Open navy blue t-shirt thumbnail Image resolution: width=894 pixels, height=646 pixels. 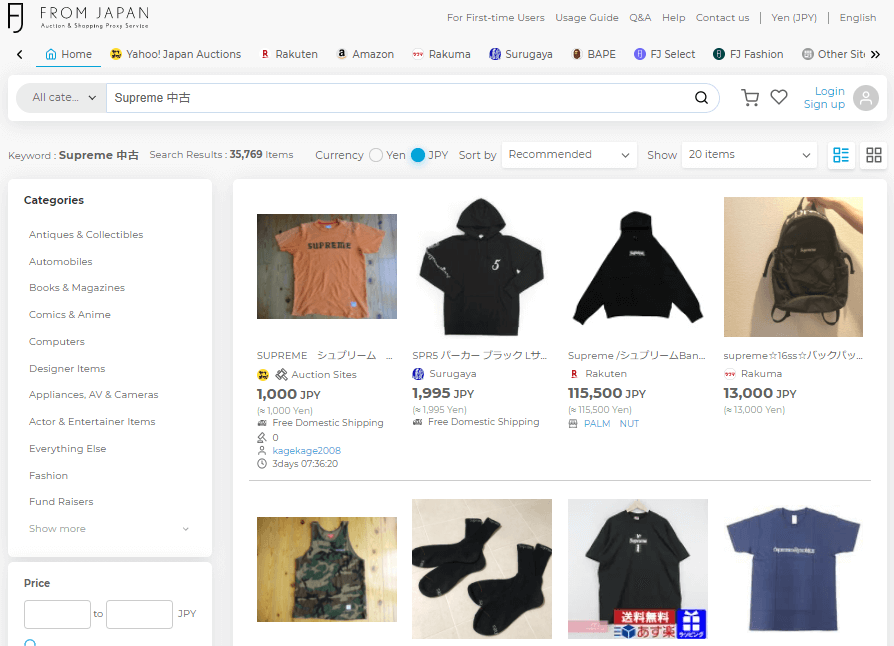pyautogui.click(x=793, y=569)
